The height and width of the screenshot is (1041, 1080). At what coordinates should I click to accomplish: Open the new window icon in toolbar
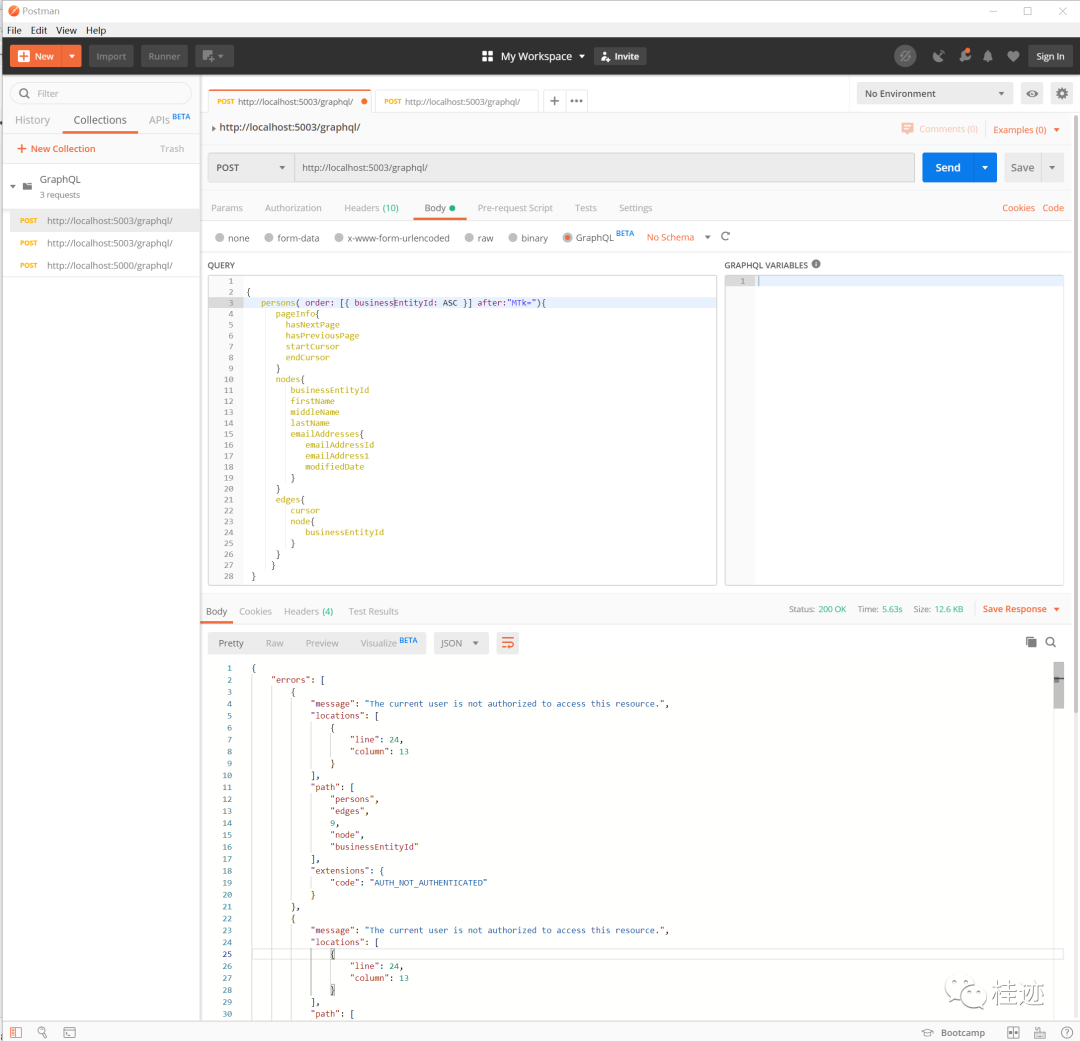(x=214, y=56)
